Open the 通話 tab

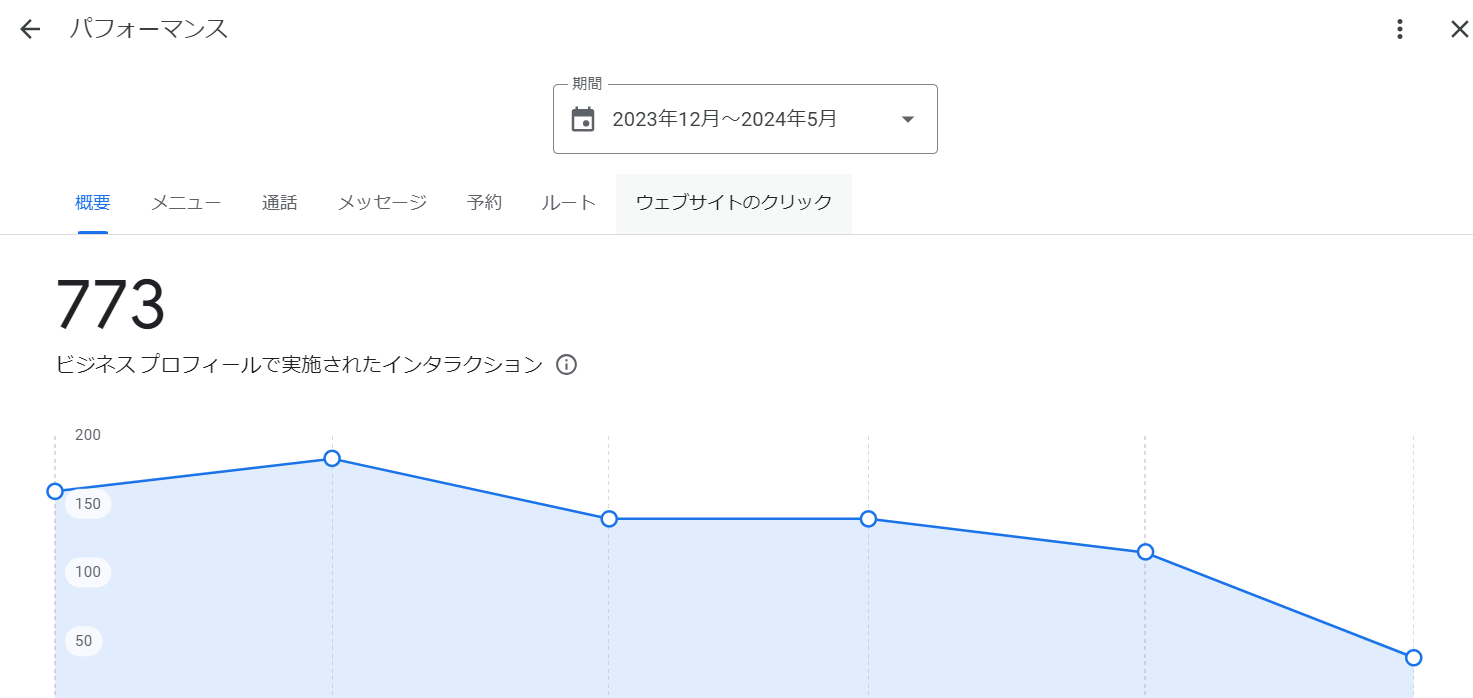[x=279, y=202]
